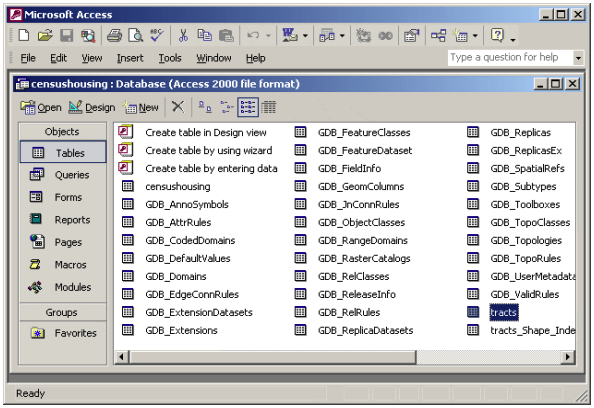Open the Edit menu
The height and width of the screenshot is (408, 594).
[58, 58]
